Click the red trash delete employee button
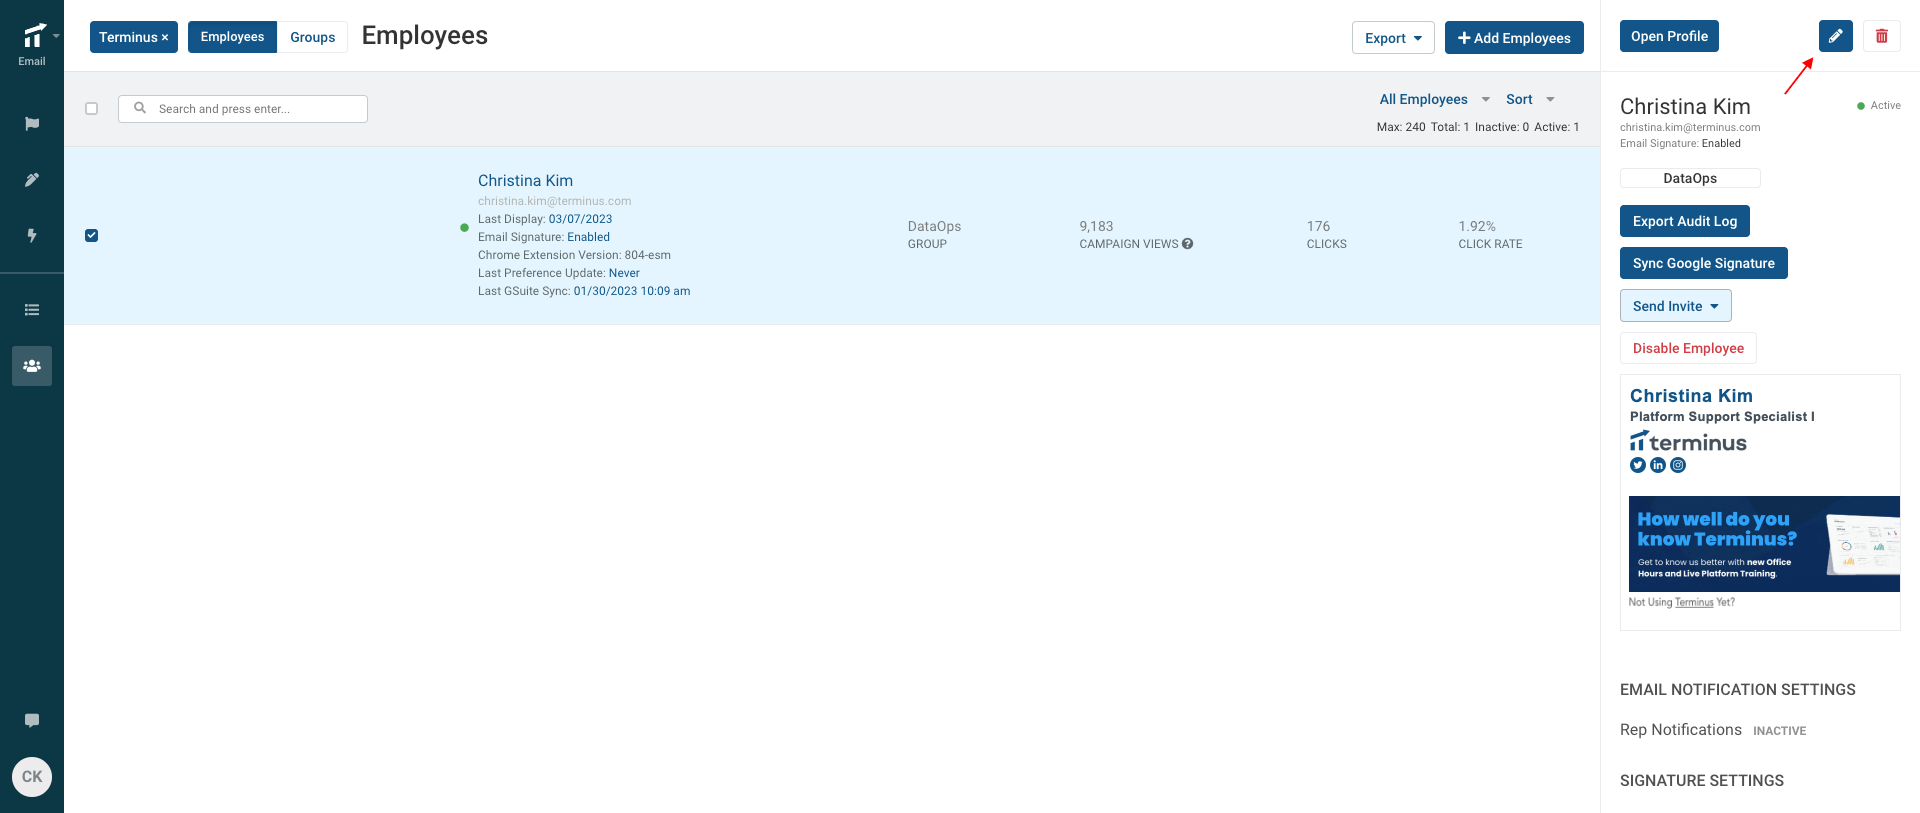The width and height of the screenshot is (1920, 813). pyautogui.click(x=1882, y=36)
